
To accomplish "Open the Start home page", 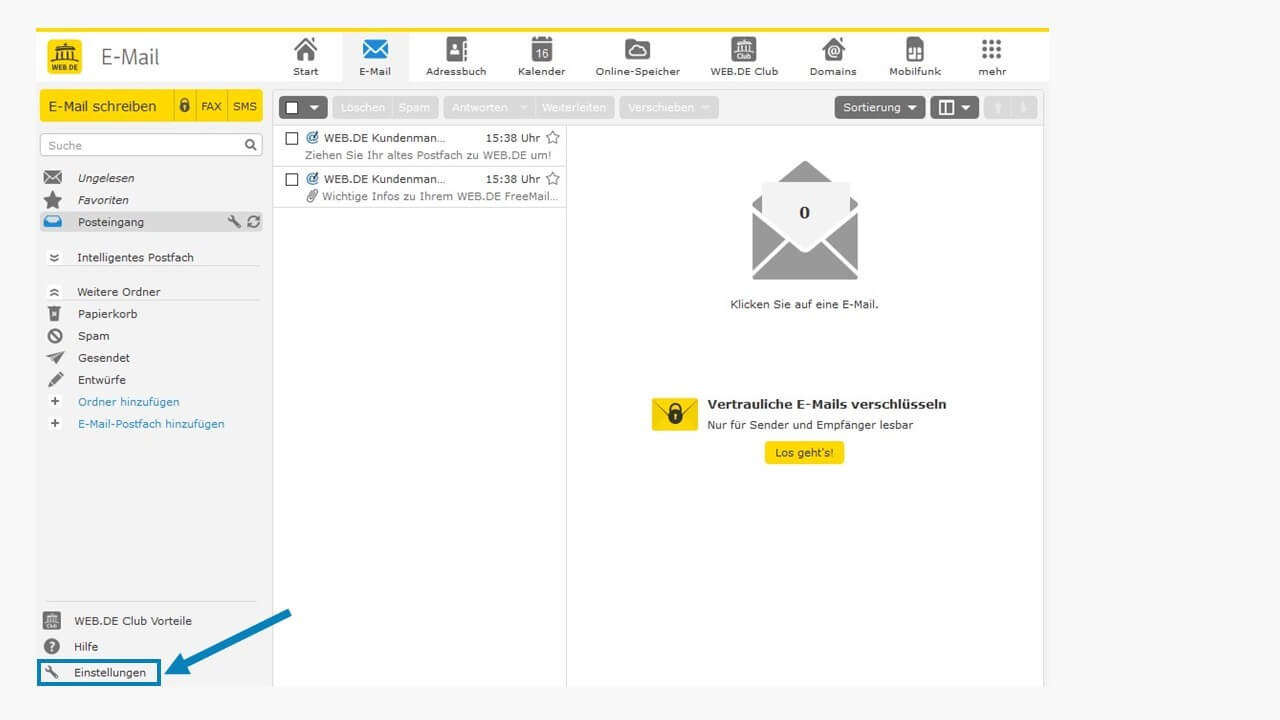I will click(306, 57).
